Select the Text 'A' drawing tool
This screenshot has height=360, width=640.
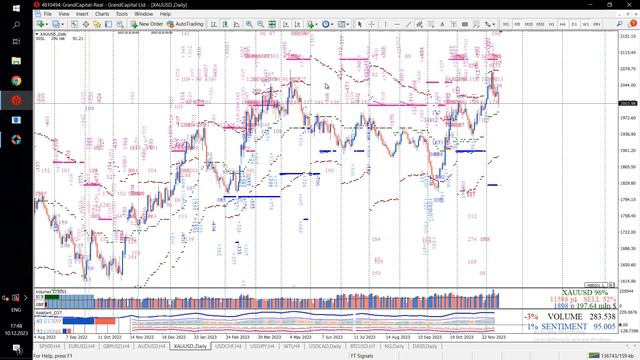442,24
